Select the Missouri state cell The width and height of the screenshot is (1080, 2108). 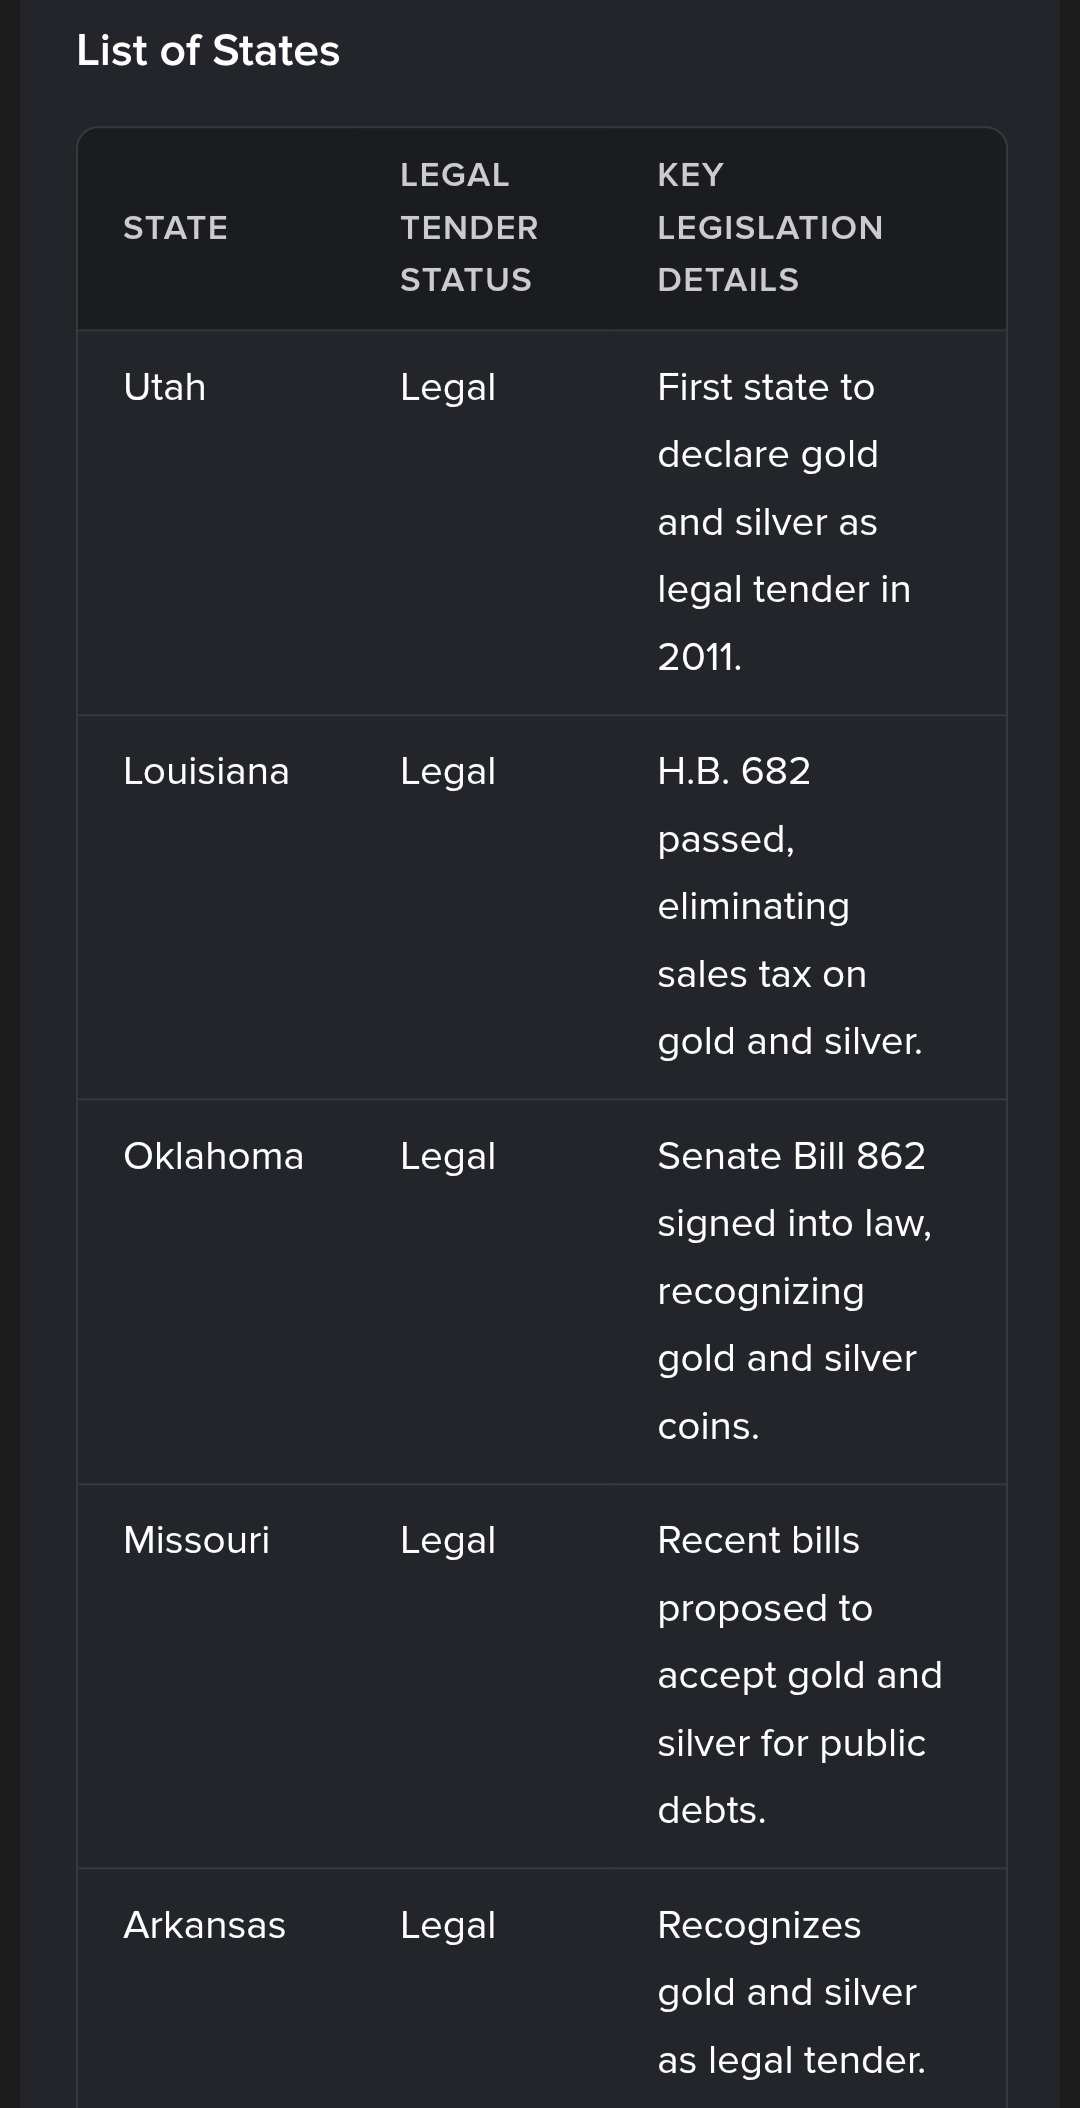(196, 1540)
